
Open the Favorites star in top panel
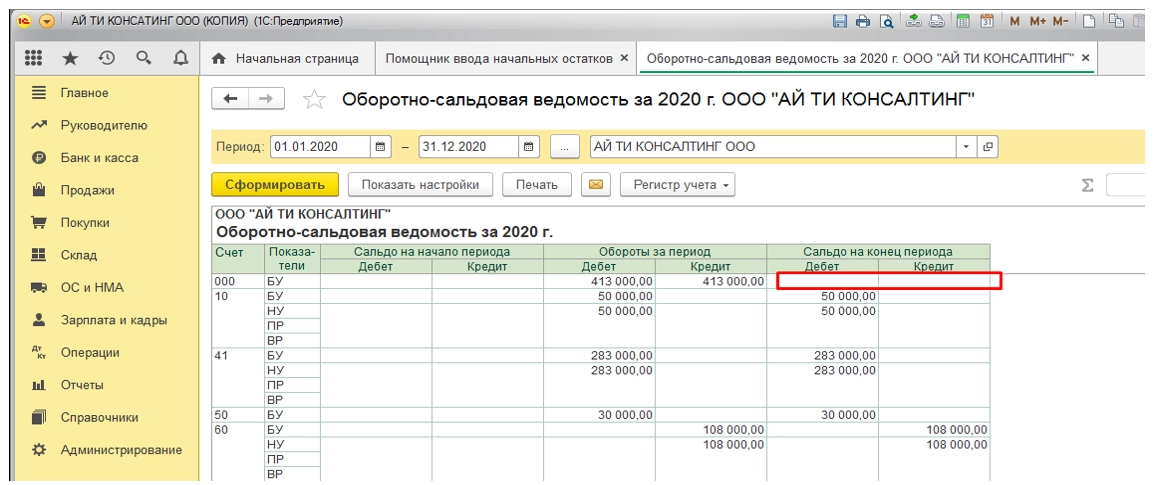point(70,58)
